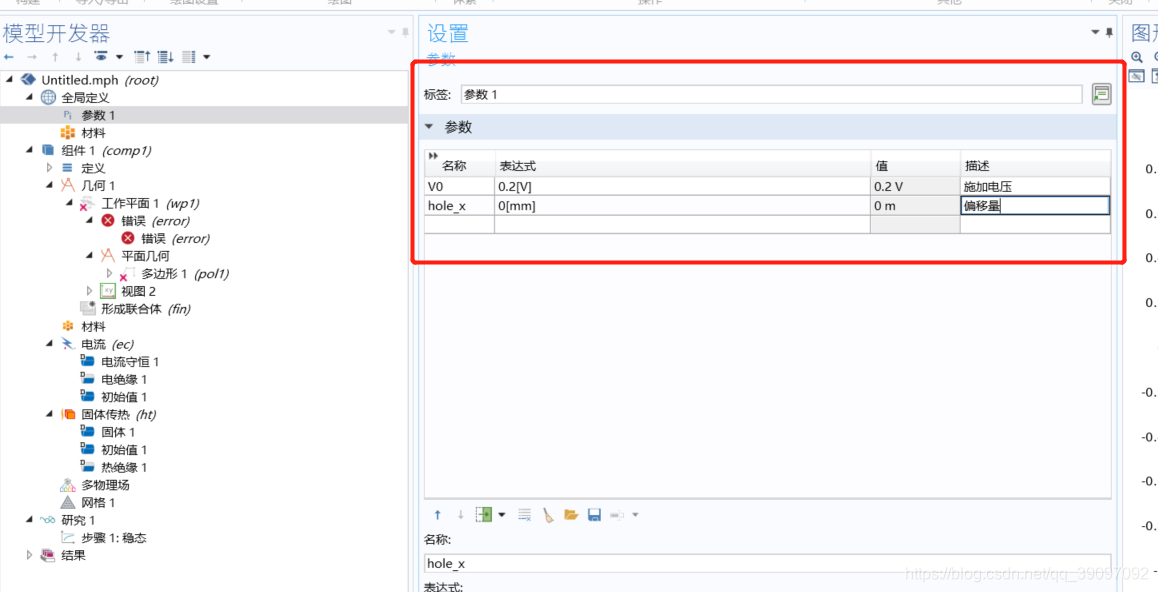This screenshot has width=1158, height=592.
Task: Click the back arrow in Model Builder toolbar
Action: 8,57
